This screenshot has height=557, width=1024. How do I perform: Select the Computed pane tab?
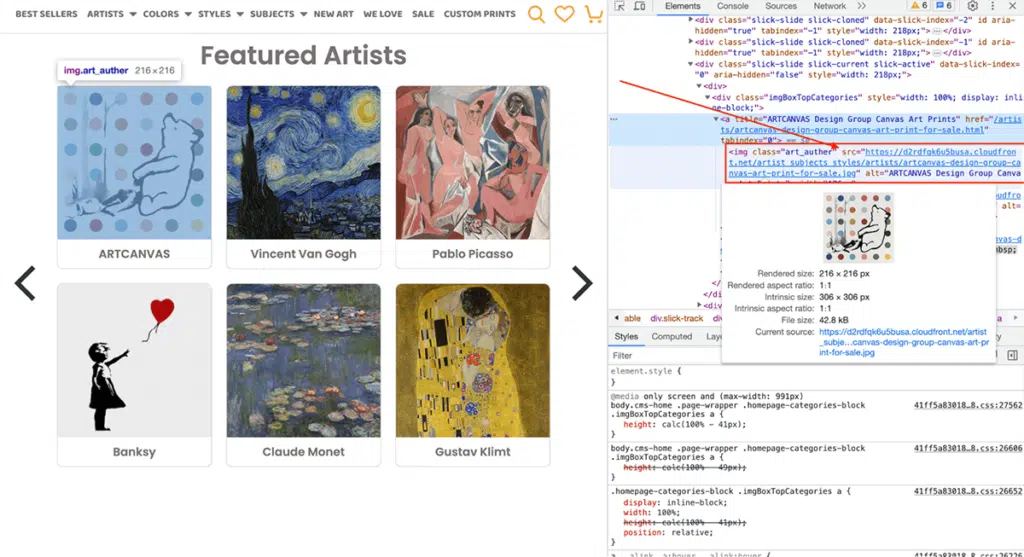(x=671, y=336)
